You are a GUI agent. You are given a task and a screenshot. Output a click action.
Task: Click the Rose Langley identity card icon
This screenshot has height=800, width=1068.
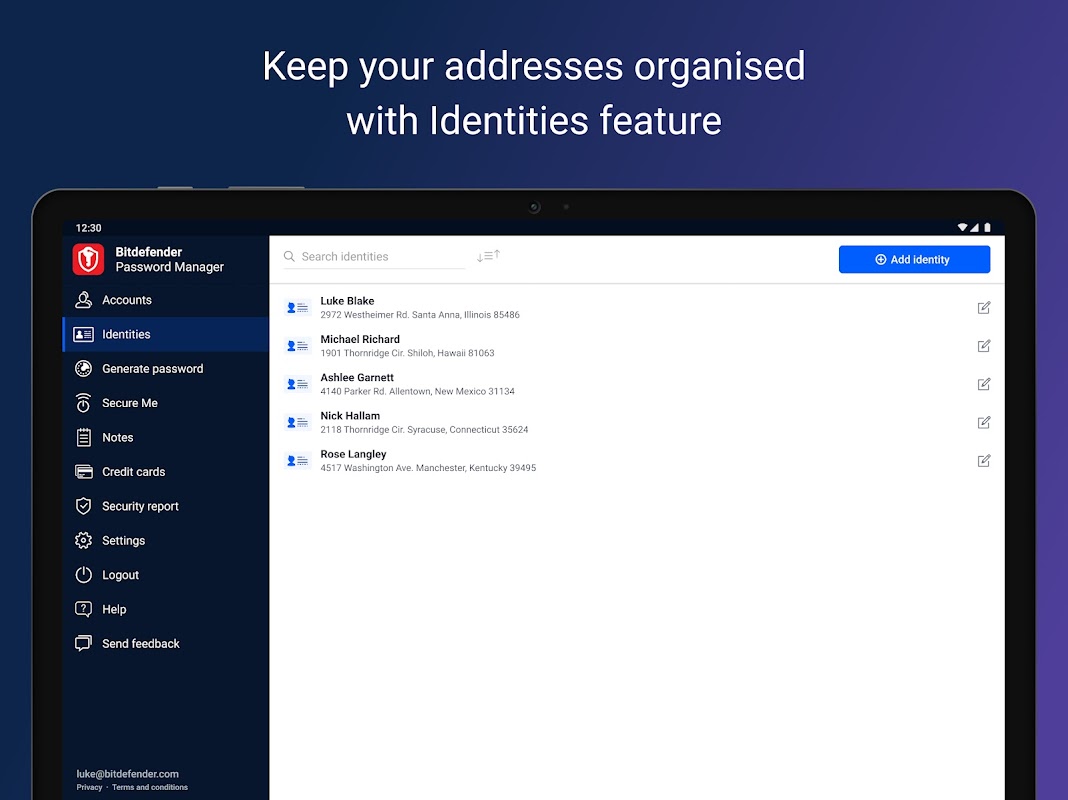pos(298,461)
